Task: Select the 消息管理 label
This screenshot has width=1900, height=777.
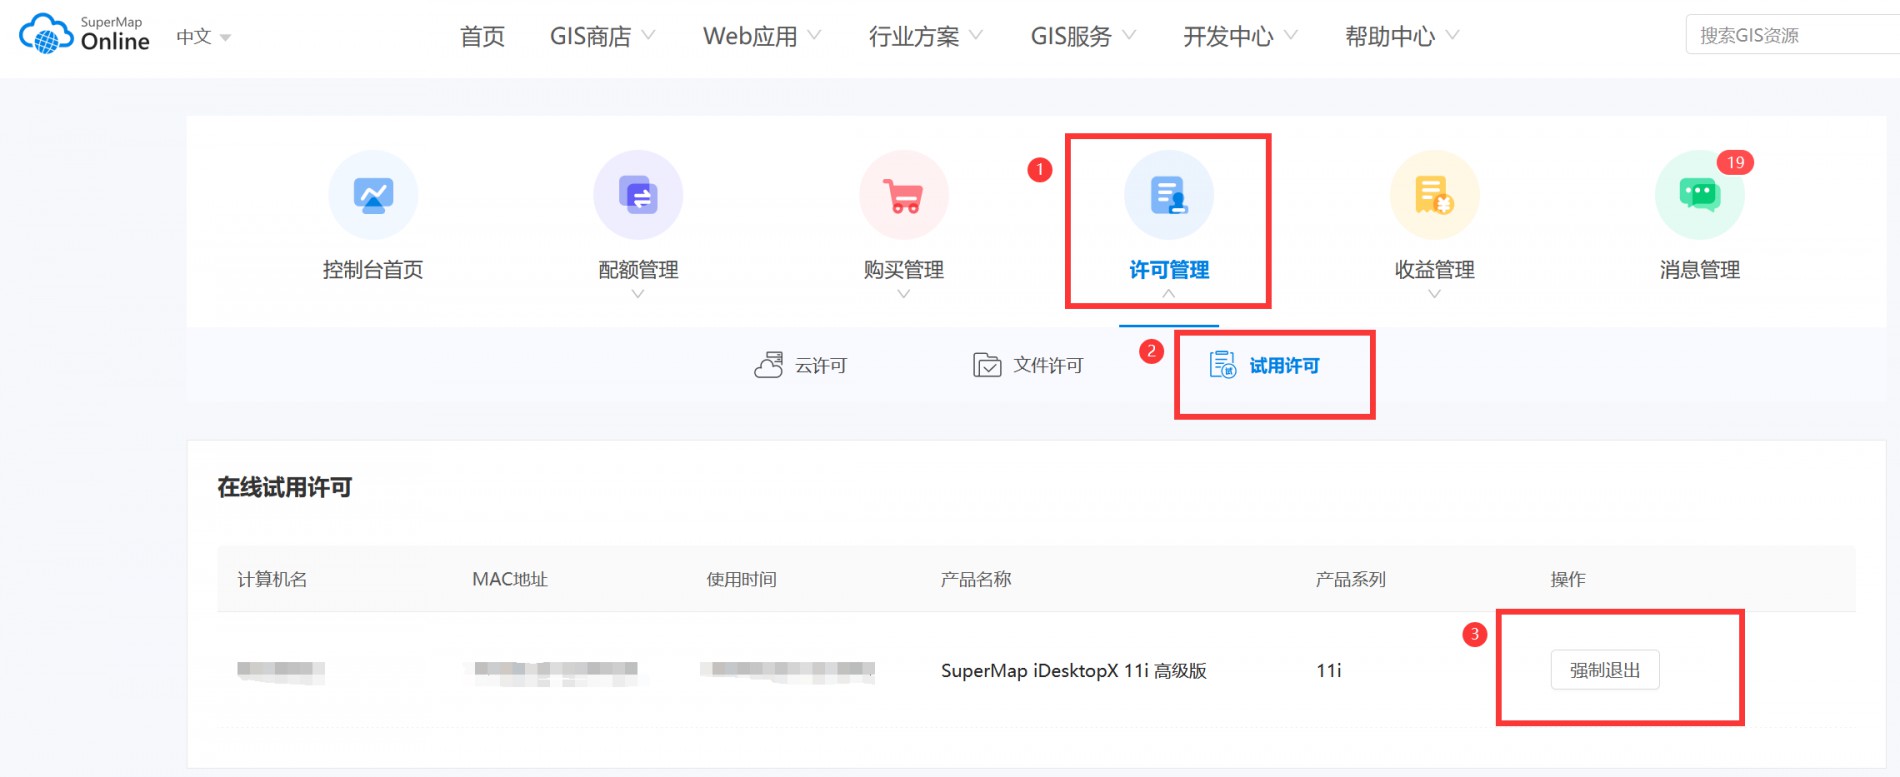Action: [1700, 270]
